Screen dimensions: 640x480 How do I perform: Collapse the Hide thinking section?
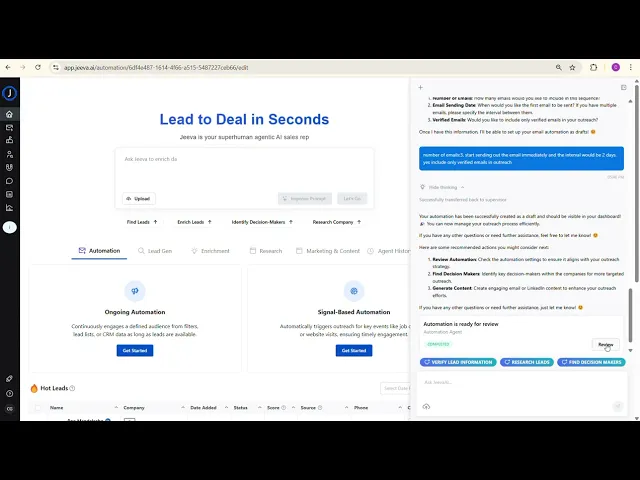[443, 187]
